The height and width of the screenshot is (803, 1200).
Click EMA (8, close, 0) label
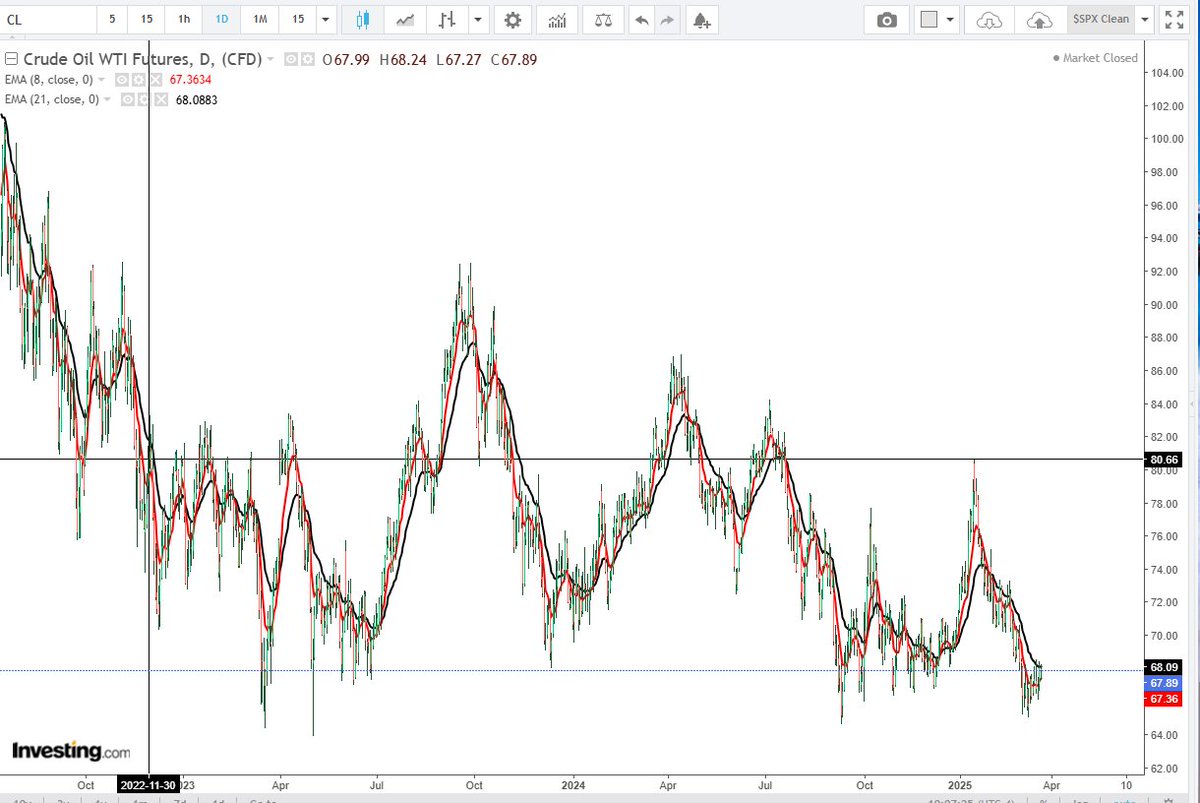coord(49,80)
